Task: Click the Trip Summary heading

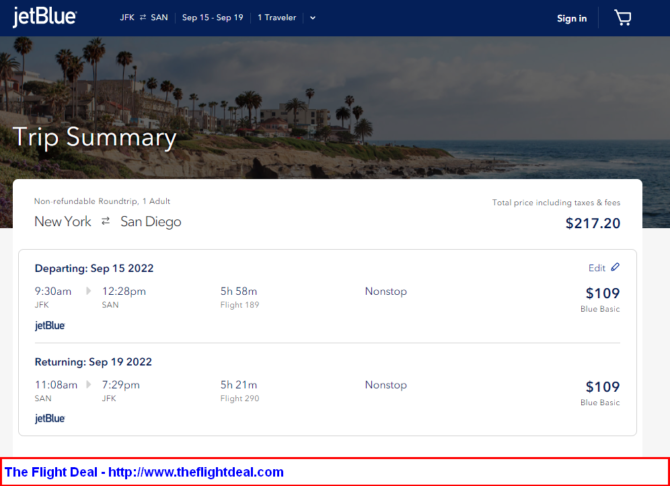Action: [x=94, y=137]
